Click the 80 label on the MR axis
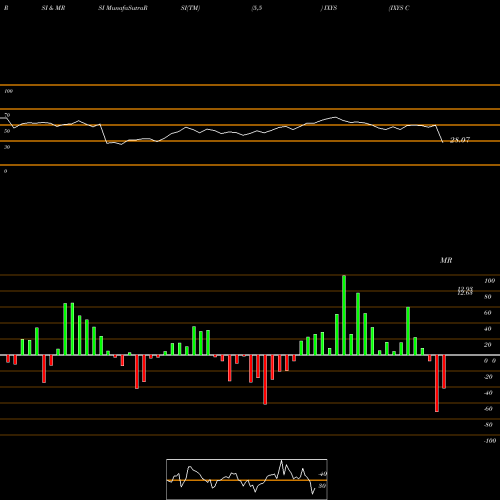The width and height of the screenshot is (500, 500). 488,297
